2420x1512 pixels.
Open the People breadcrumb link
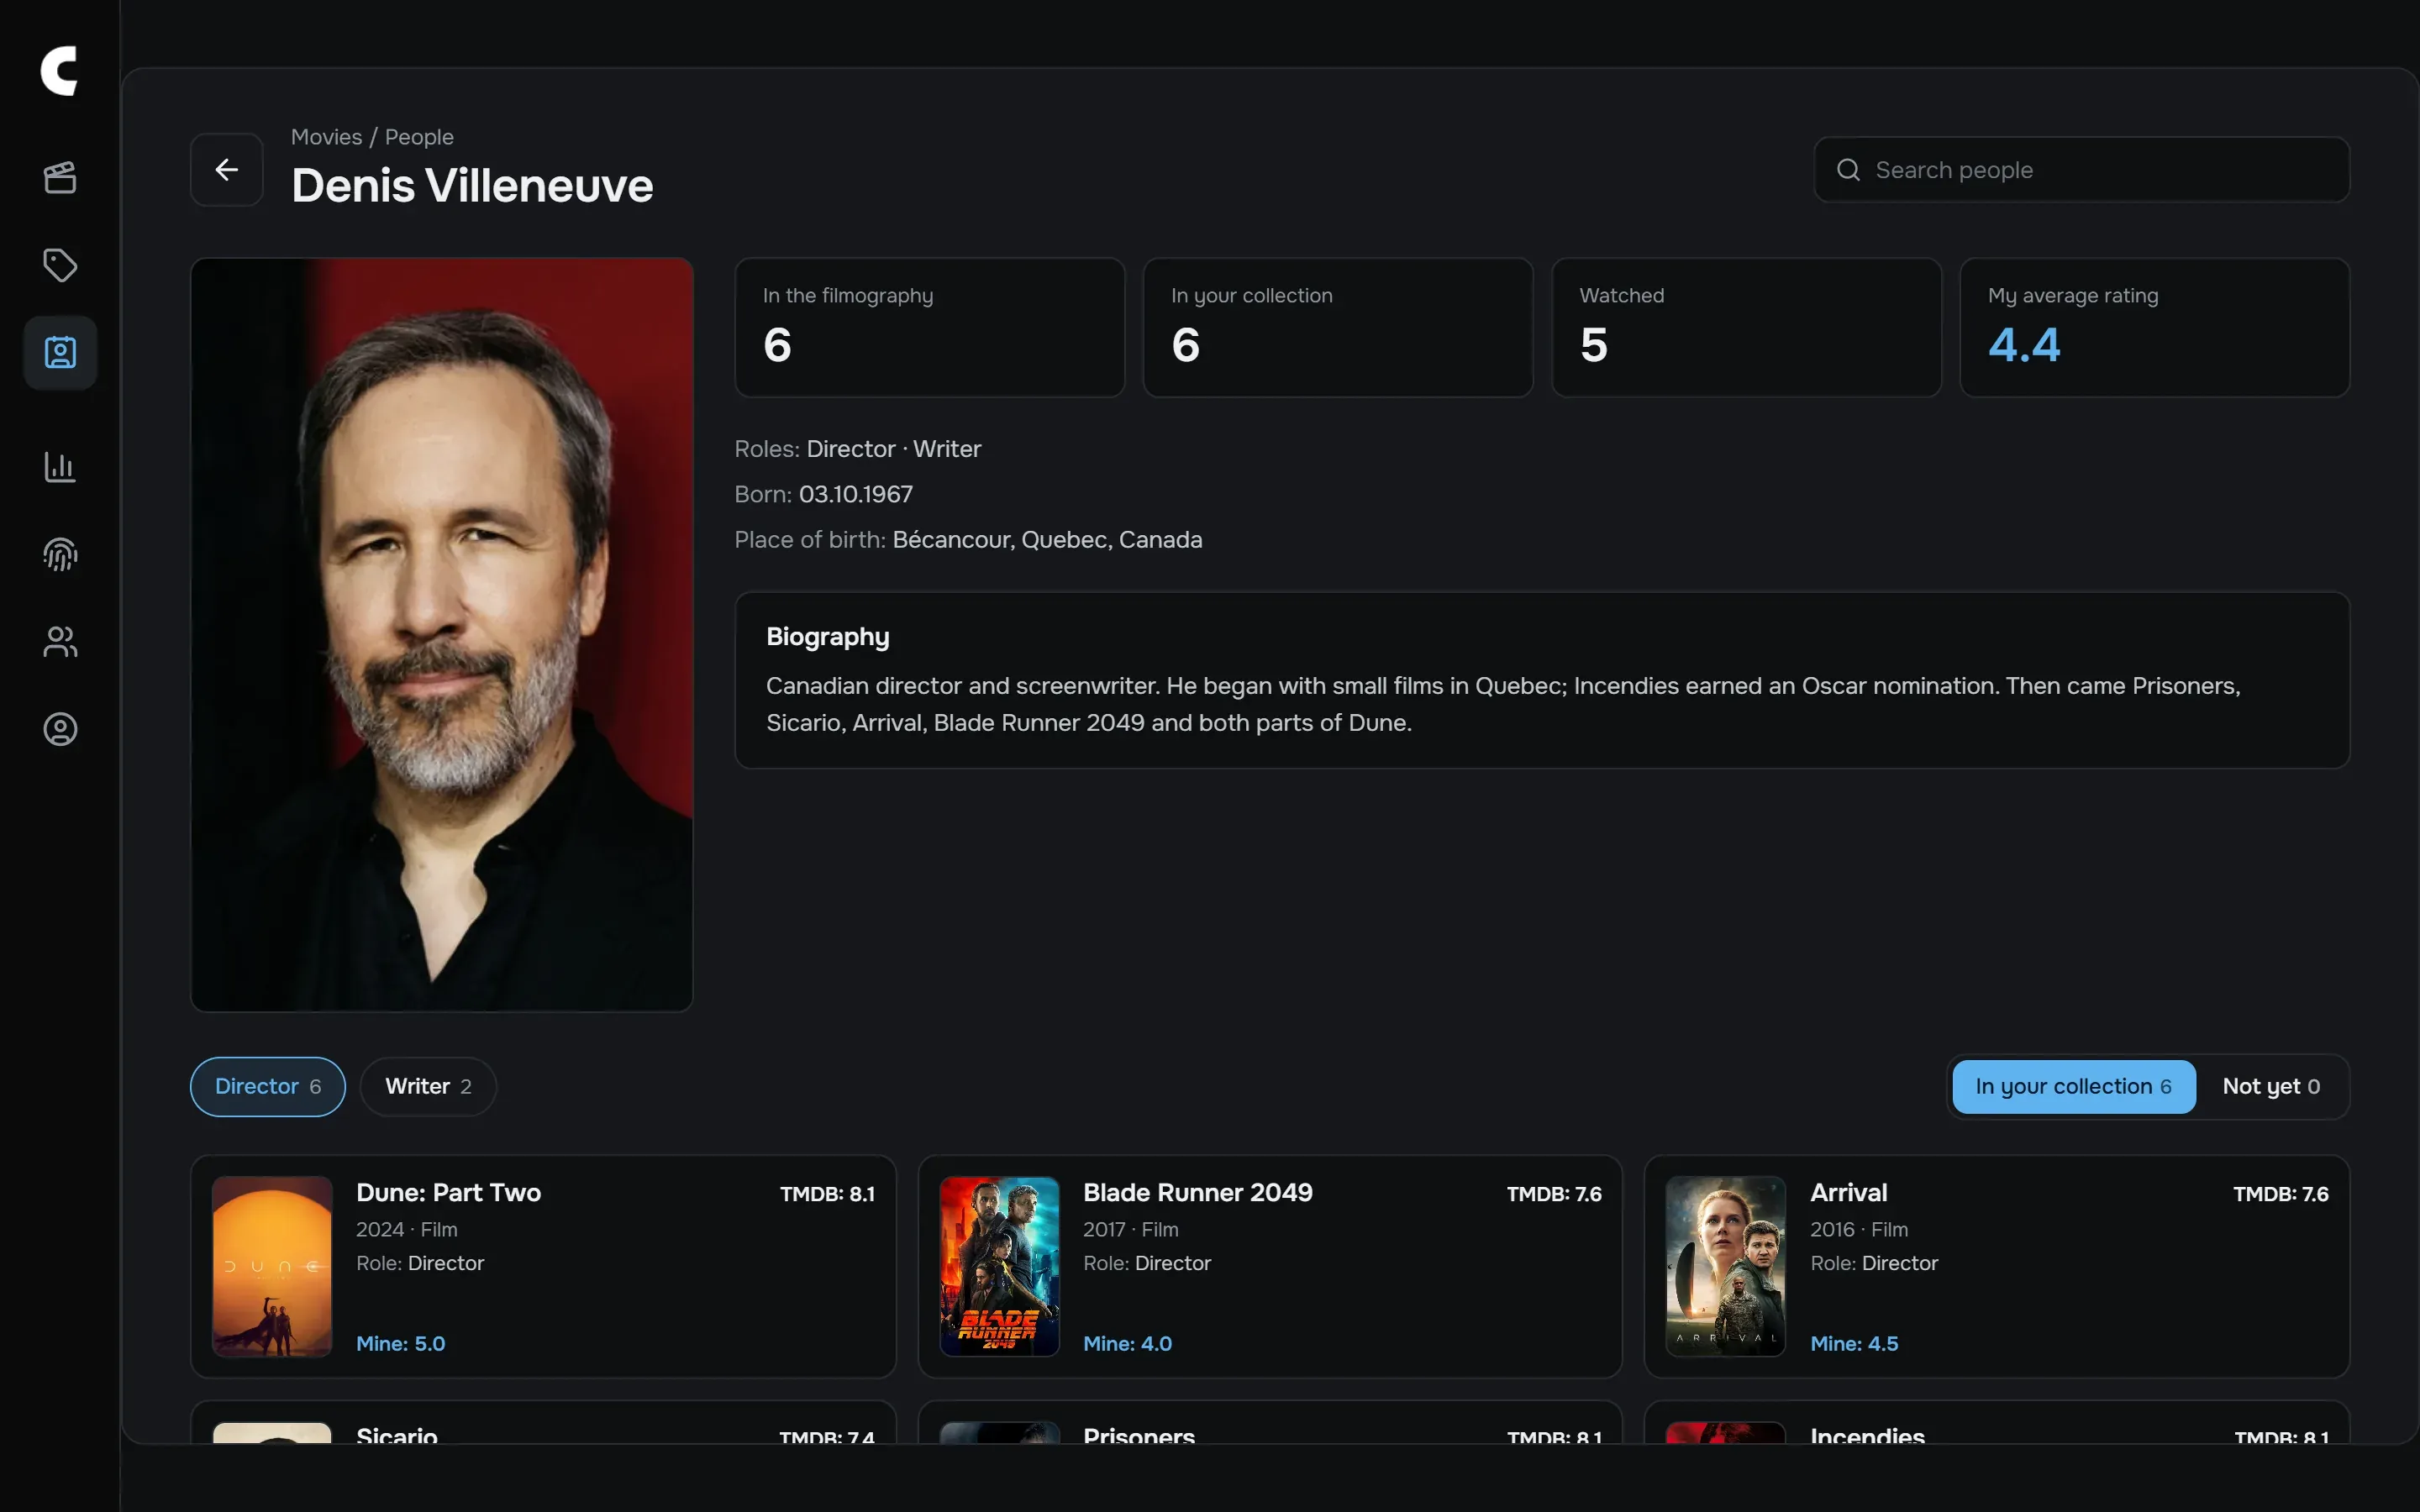419,137
